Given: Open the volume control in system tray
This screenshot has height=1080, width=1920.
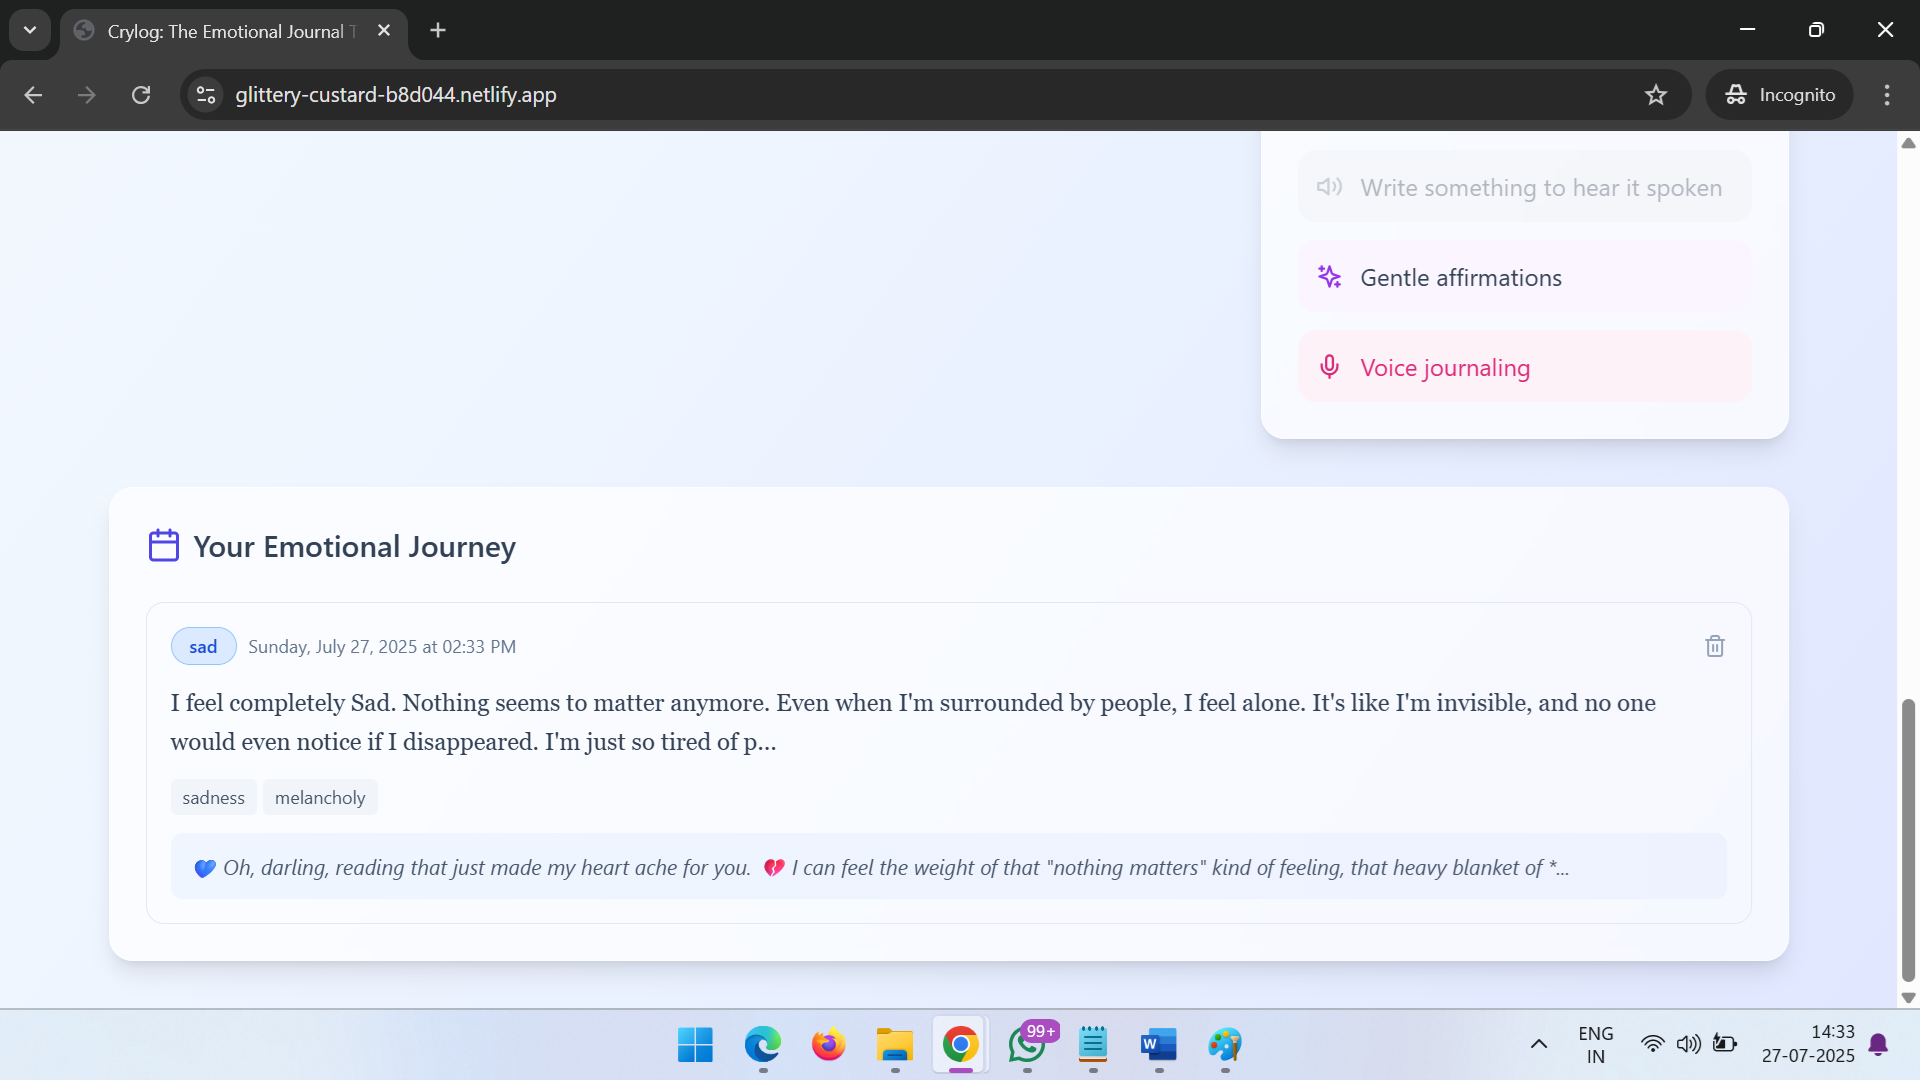Looking at the screenshot, I should pyautogui.click(x=1688, y=1044).
